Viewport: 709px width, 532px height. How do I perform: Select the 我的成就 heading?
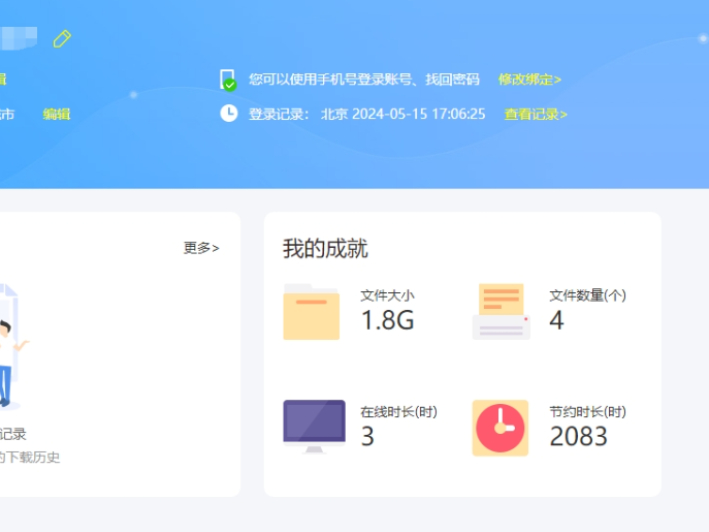tap(325, 249)
